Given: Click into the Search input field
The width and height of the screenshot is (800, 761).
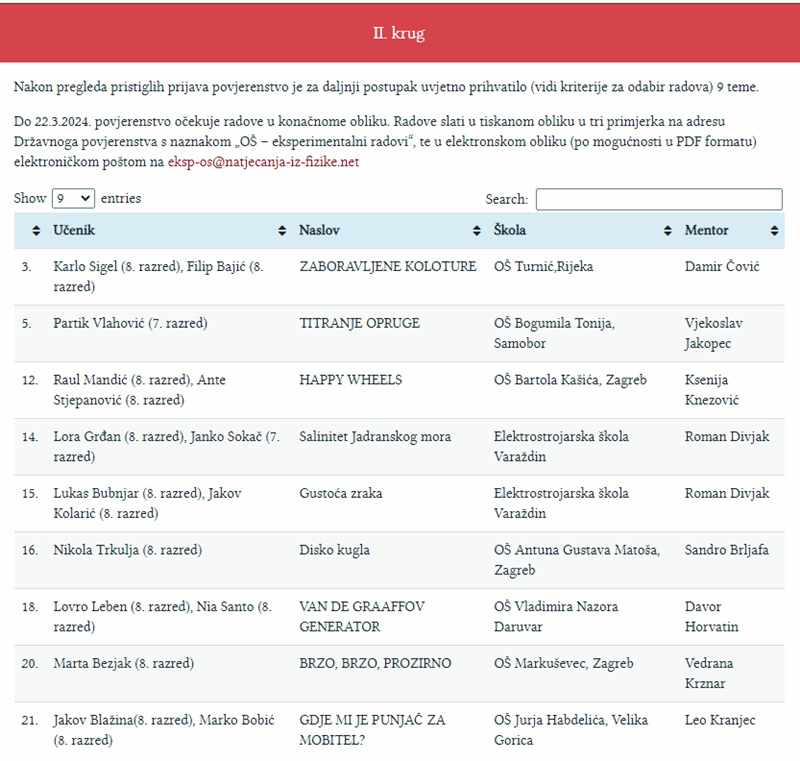Looking at the screenshot, I should click(x=659, y=199).
